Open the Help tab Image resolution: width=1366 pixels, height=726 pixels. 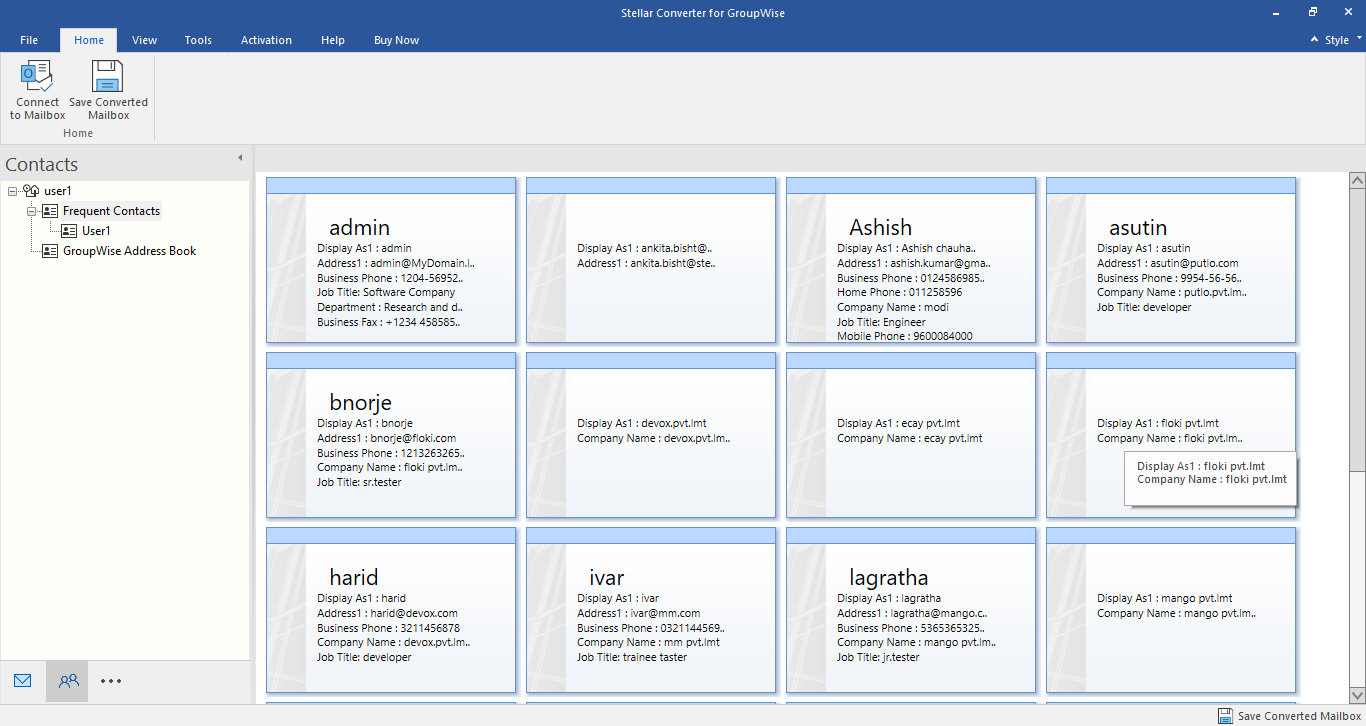[333, 40]
